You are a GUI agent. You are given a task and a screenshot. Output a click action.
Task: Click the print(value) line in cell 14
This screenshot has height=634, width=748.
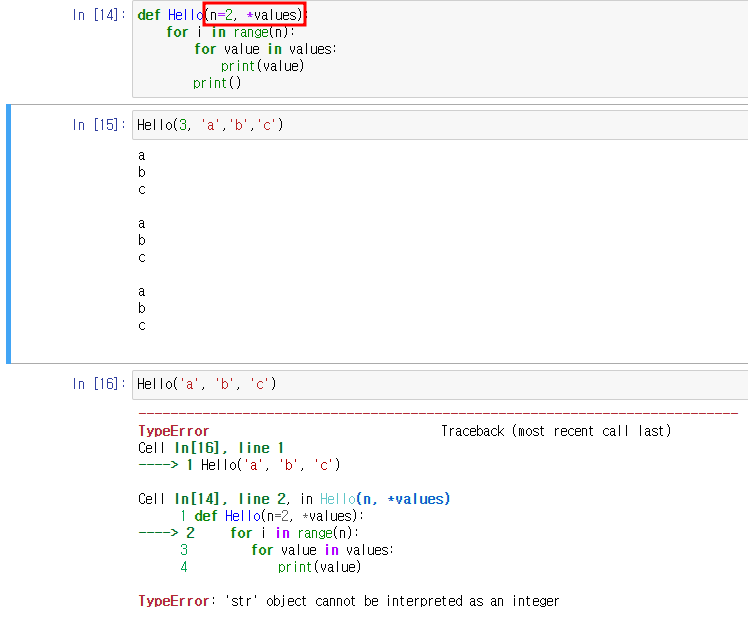pyautogui.click(x=262, y=66)
